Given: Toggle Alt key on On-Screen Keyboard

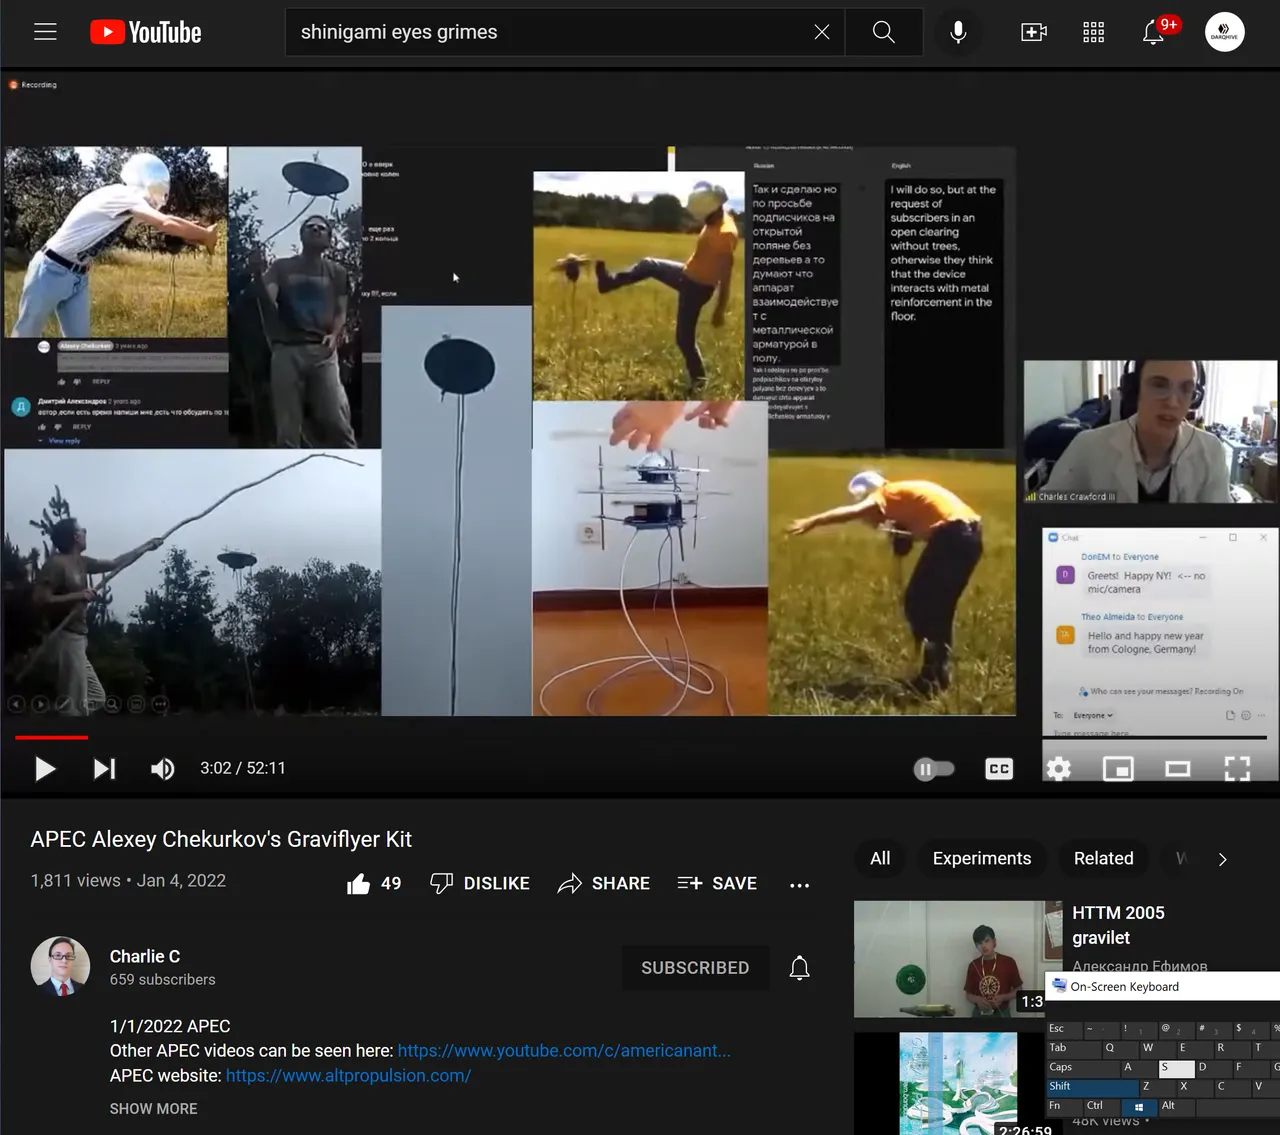Looking at the screenshot, I should coord(1176,1105).
